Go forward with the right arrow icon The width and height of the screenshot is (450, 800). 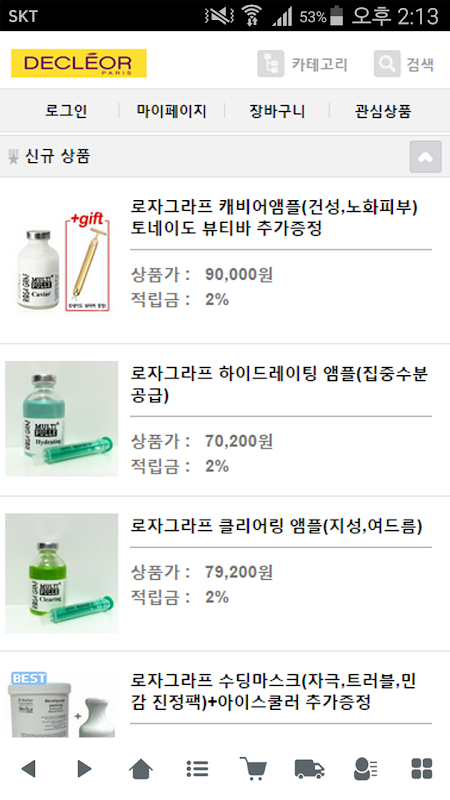[84, 768]
